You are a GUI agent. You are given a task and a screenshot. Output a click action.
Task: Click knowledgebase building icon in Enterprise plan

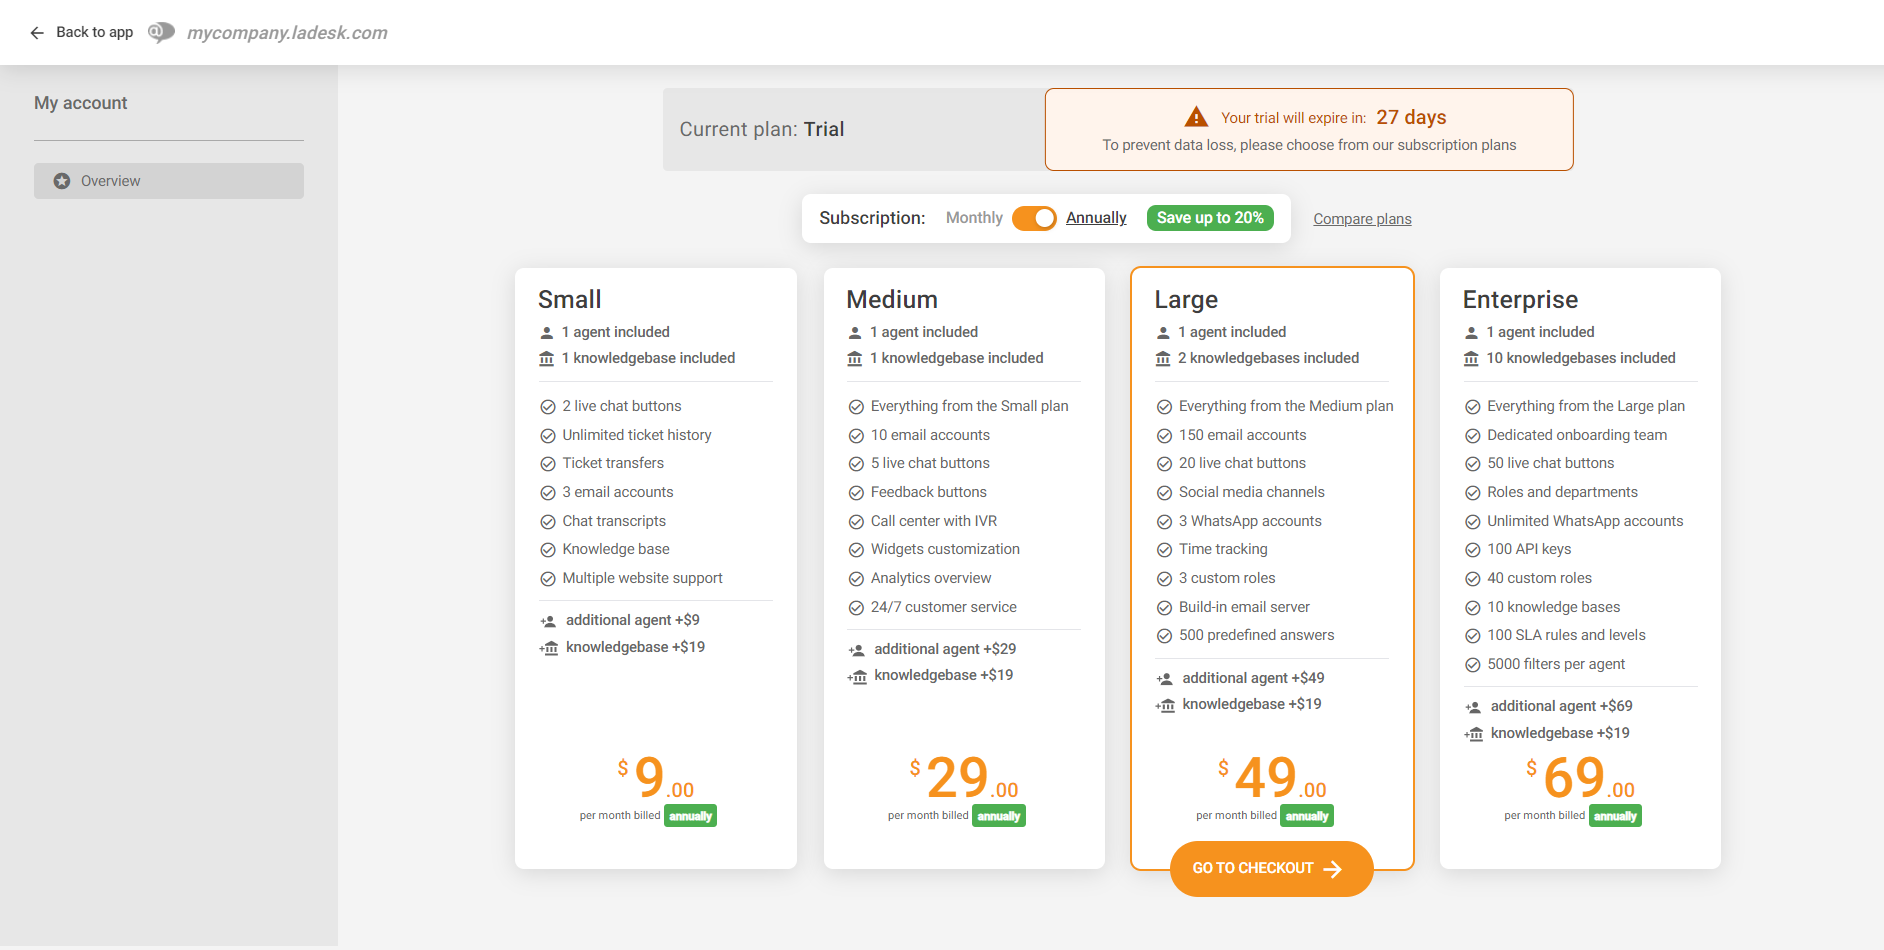(1471, 359)
